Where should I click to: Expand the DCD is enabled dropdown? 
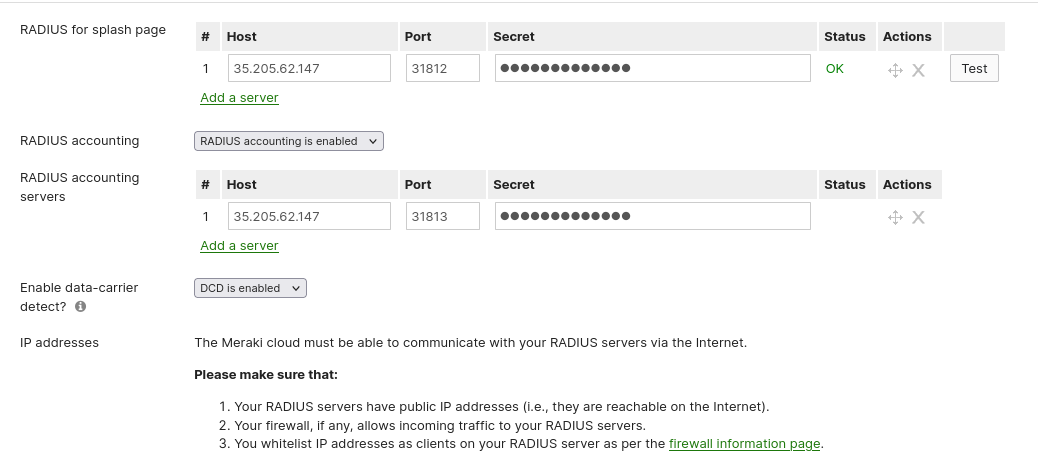[x=250, y=288]
